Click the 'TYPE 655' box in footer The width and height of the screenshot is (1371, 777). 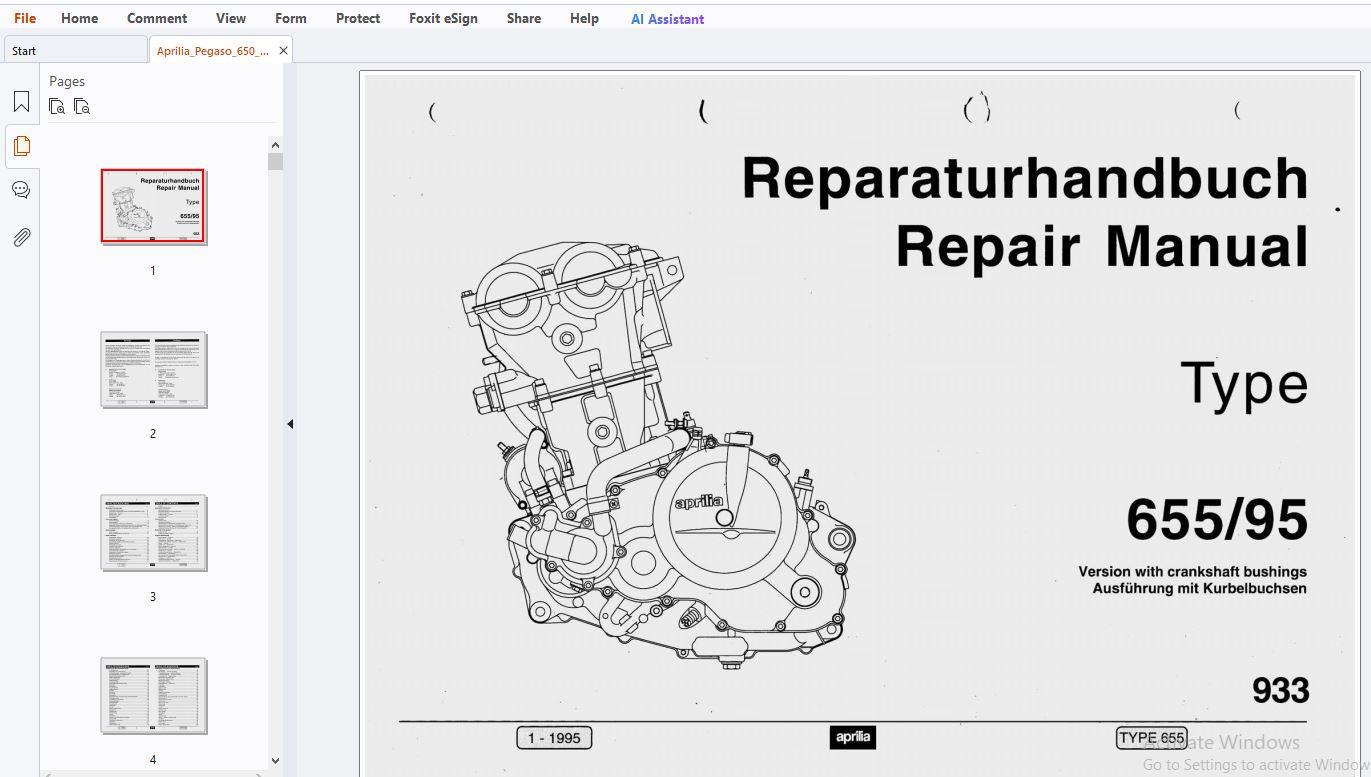[x=1151, y=738]
